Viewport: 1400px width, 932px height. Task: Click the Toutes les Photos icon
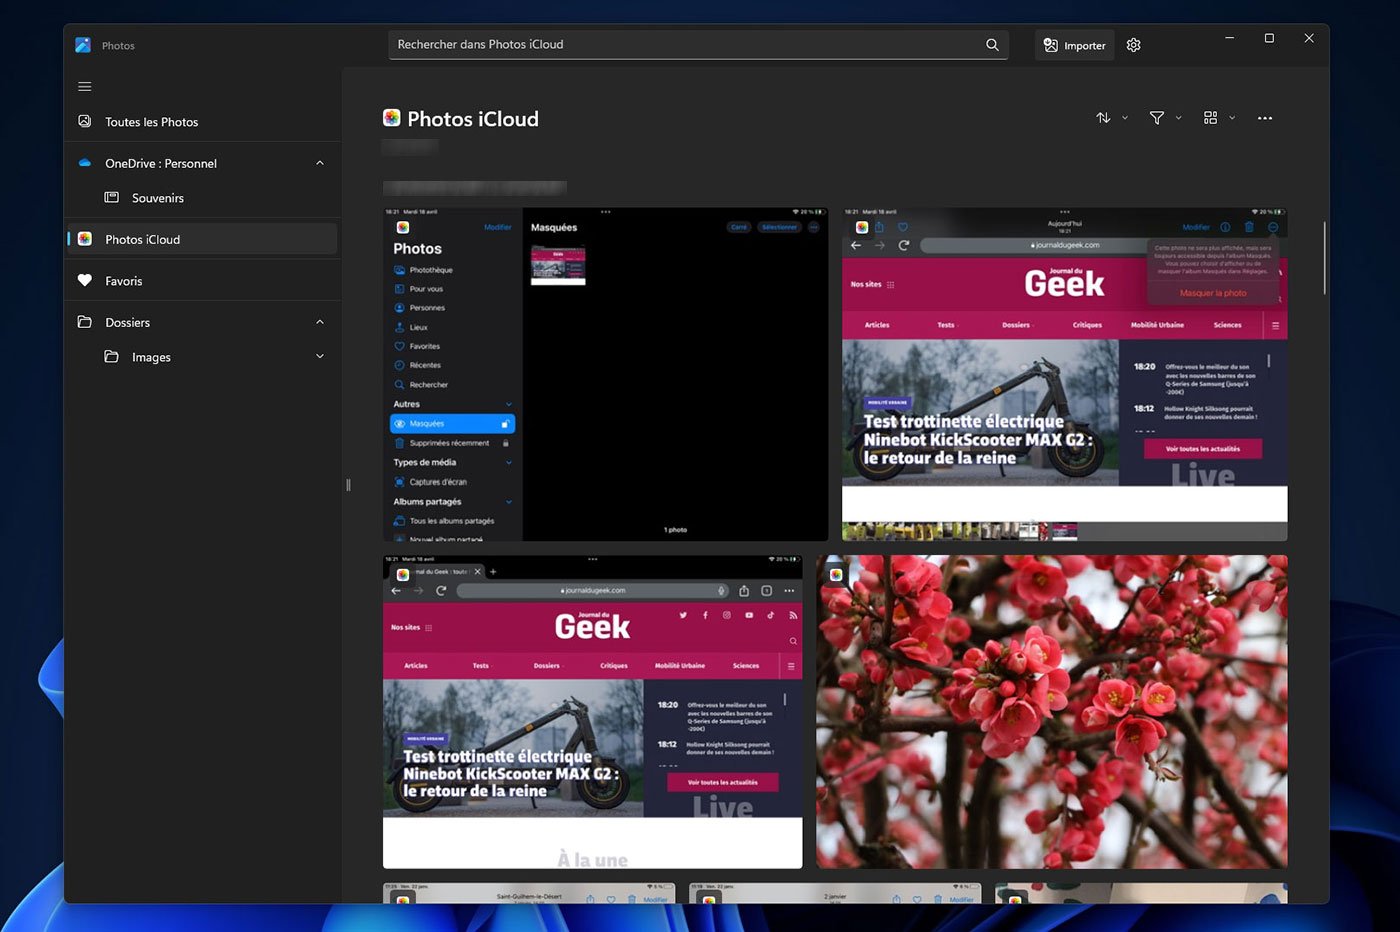[x=85, y=122]
